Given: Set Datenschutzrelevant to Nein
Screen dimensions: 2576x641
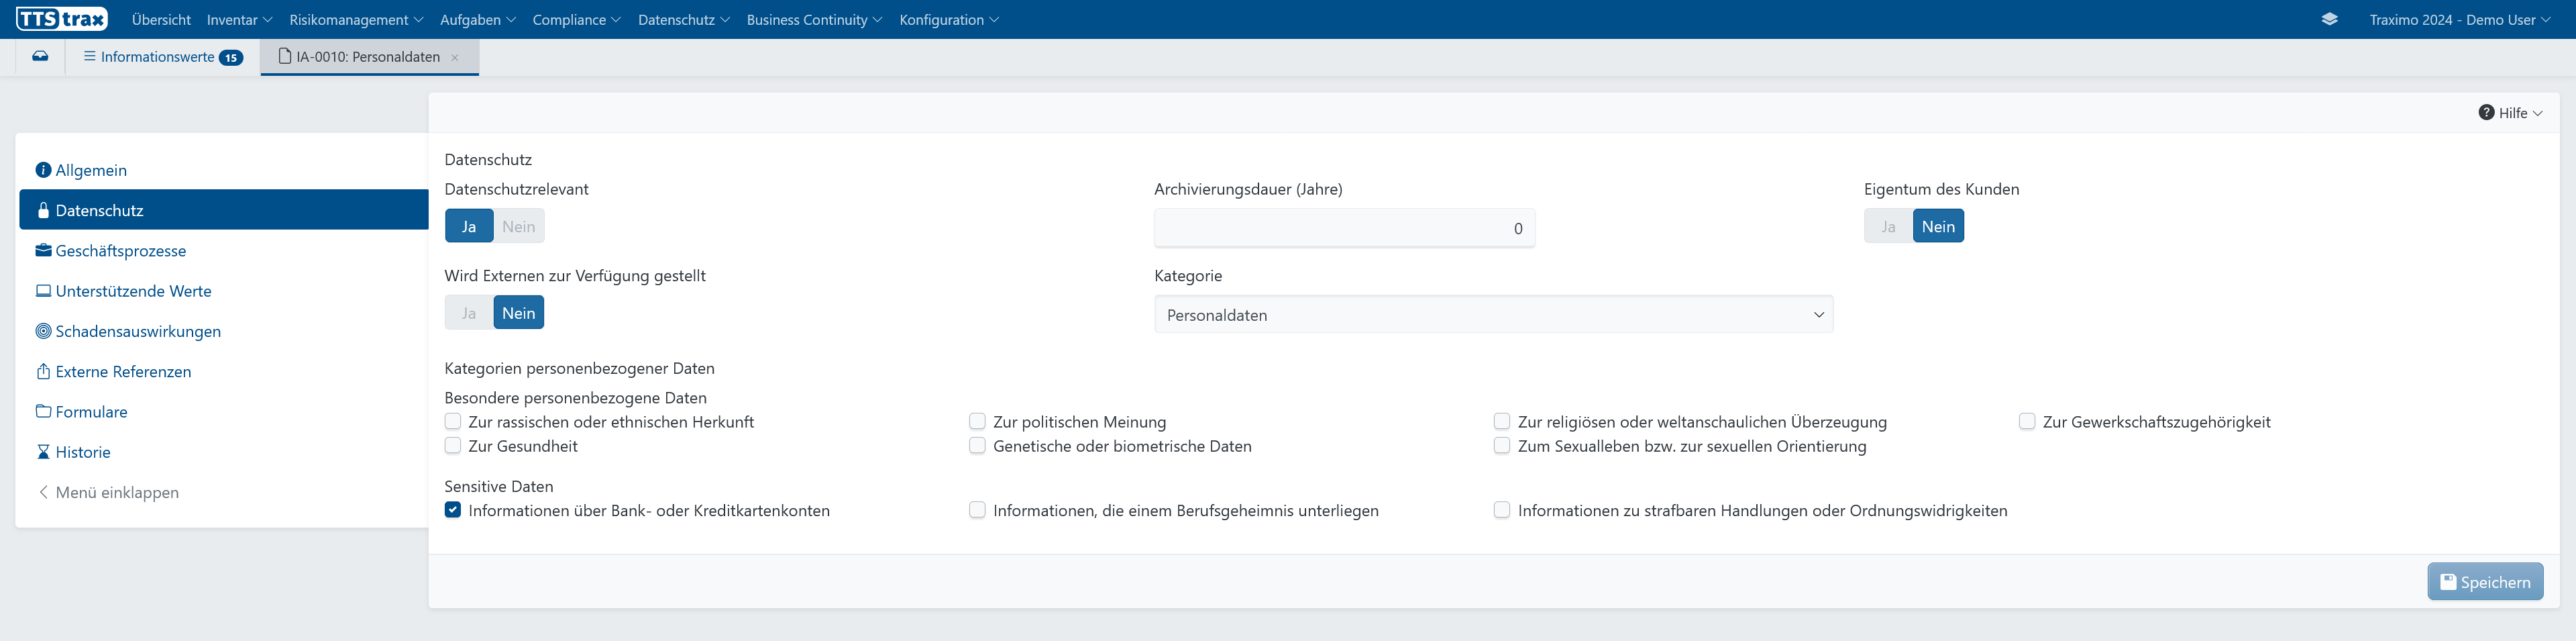Looking at the screenshot, I should 519,226.
